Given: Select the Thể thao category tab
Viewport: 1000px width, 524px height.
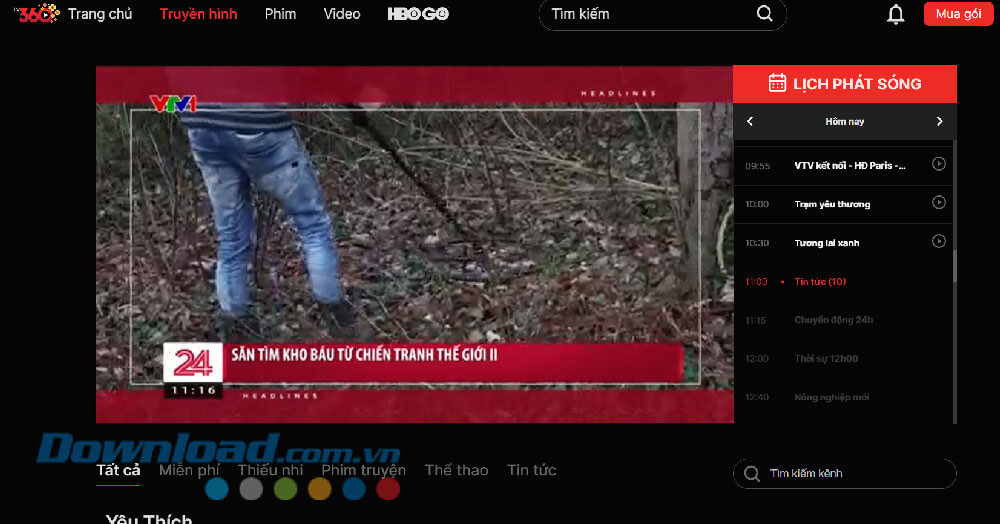Looking at the screenshot, I should point(457,470).
